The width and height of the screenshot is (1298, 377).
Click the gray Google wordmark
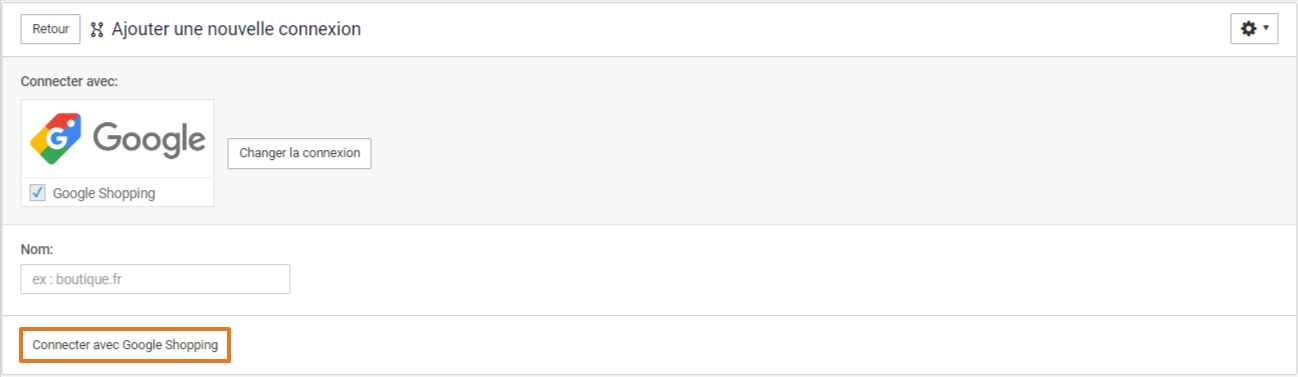click(x=149, y=139)
